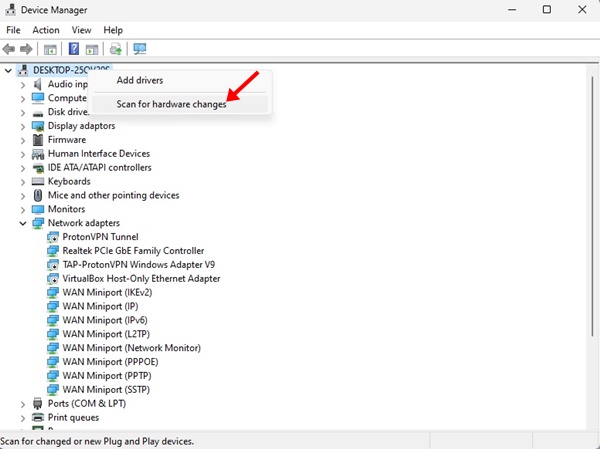Open the Action menu
The height and width of the screenshot is (449, 600).
46,30
